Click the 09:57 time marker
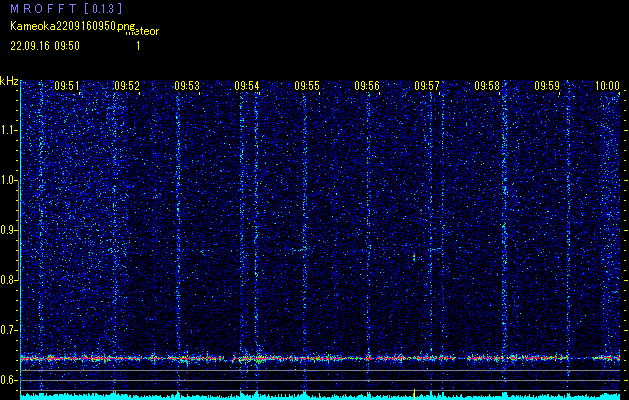The height and width of the screenshot is (400, 629). coord(427,86)
